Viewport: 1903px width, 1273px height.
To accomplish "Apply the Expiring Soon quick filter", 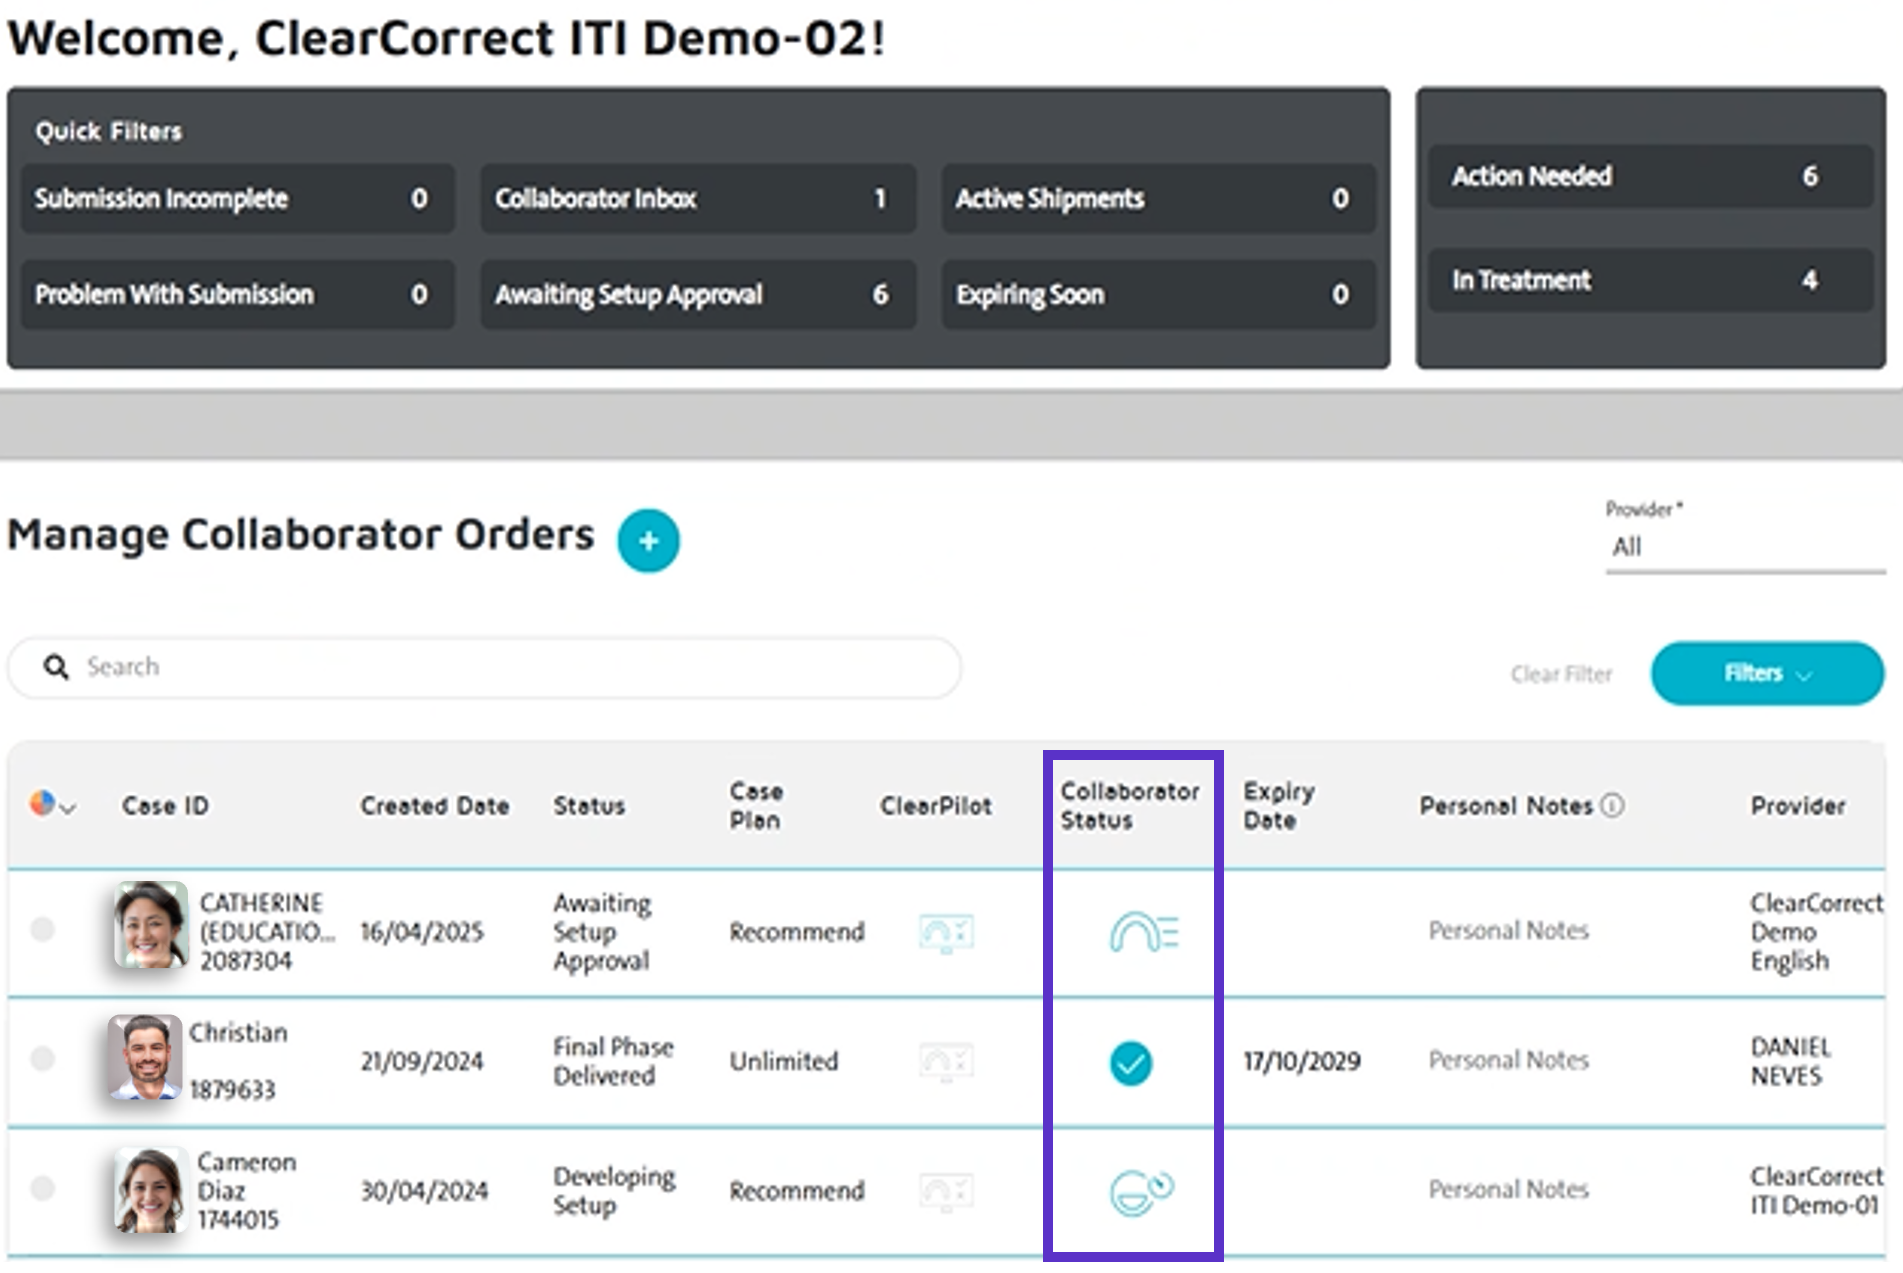I will click(x=1159, y=295).
